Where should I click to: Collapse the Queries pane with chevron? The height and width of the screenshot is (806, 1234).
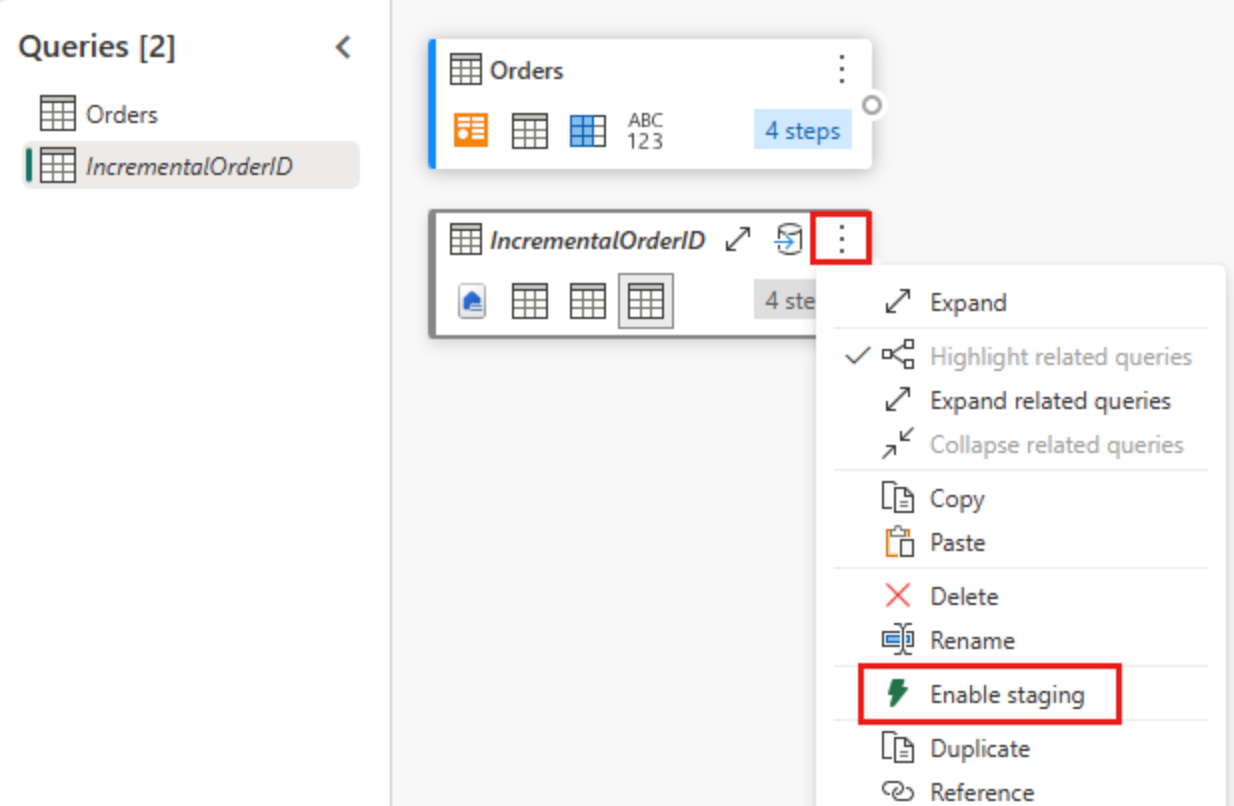tap(343, 47)
